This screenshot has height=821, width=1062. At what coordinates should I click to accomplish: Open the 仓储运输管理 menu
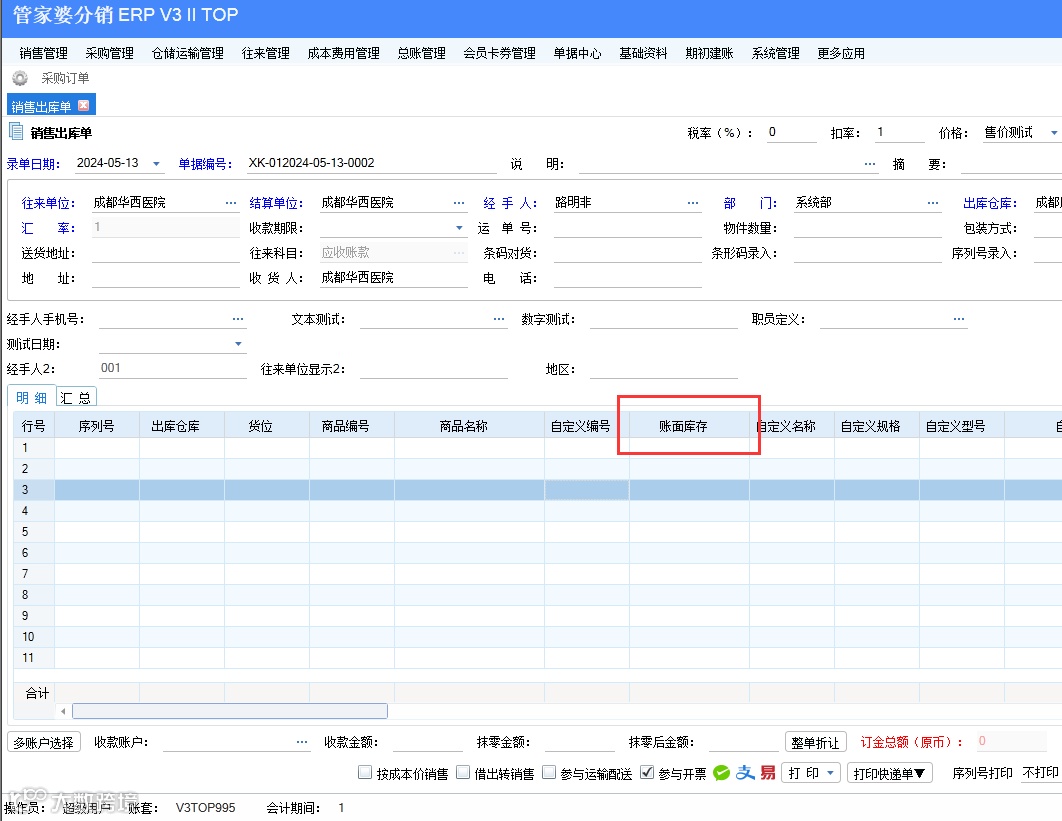pos(188,54)
